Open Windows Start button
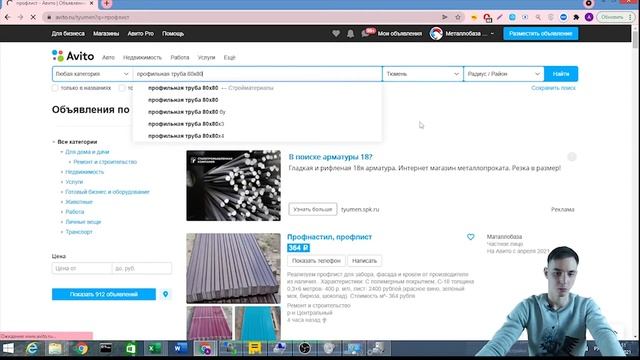640x360 pixels. [8, 349]
